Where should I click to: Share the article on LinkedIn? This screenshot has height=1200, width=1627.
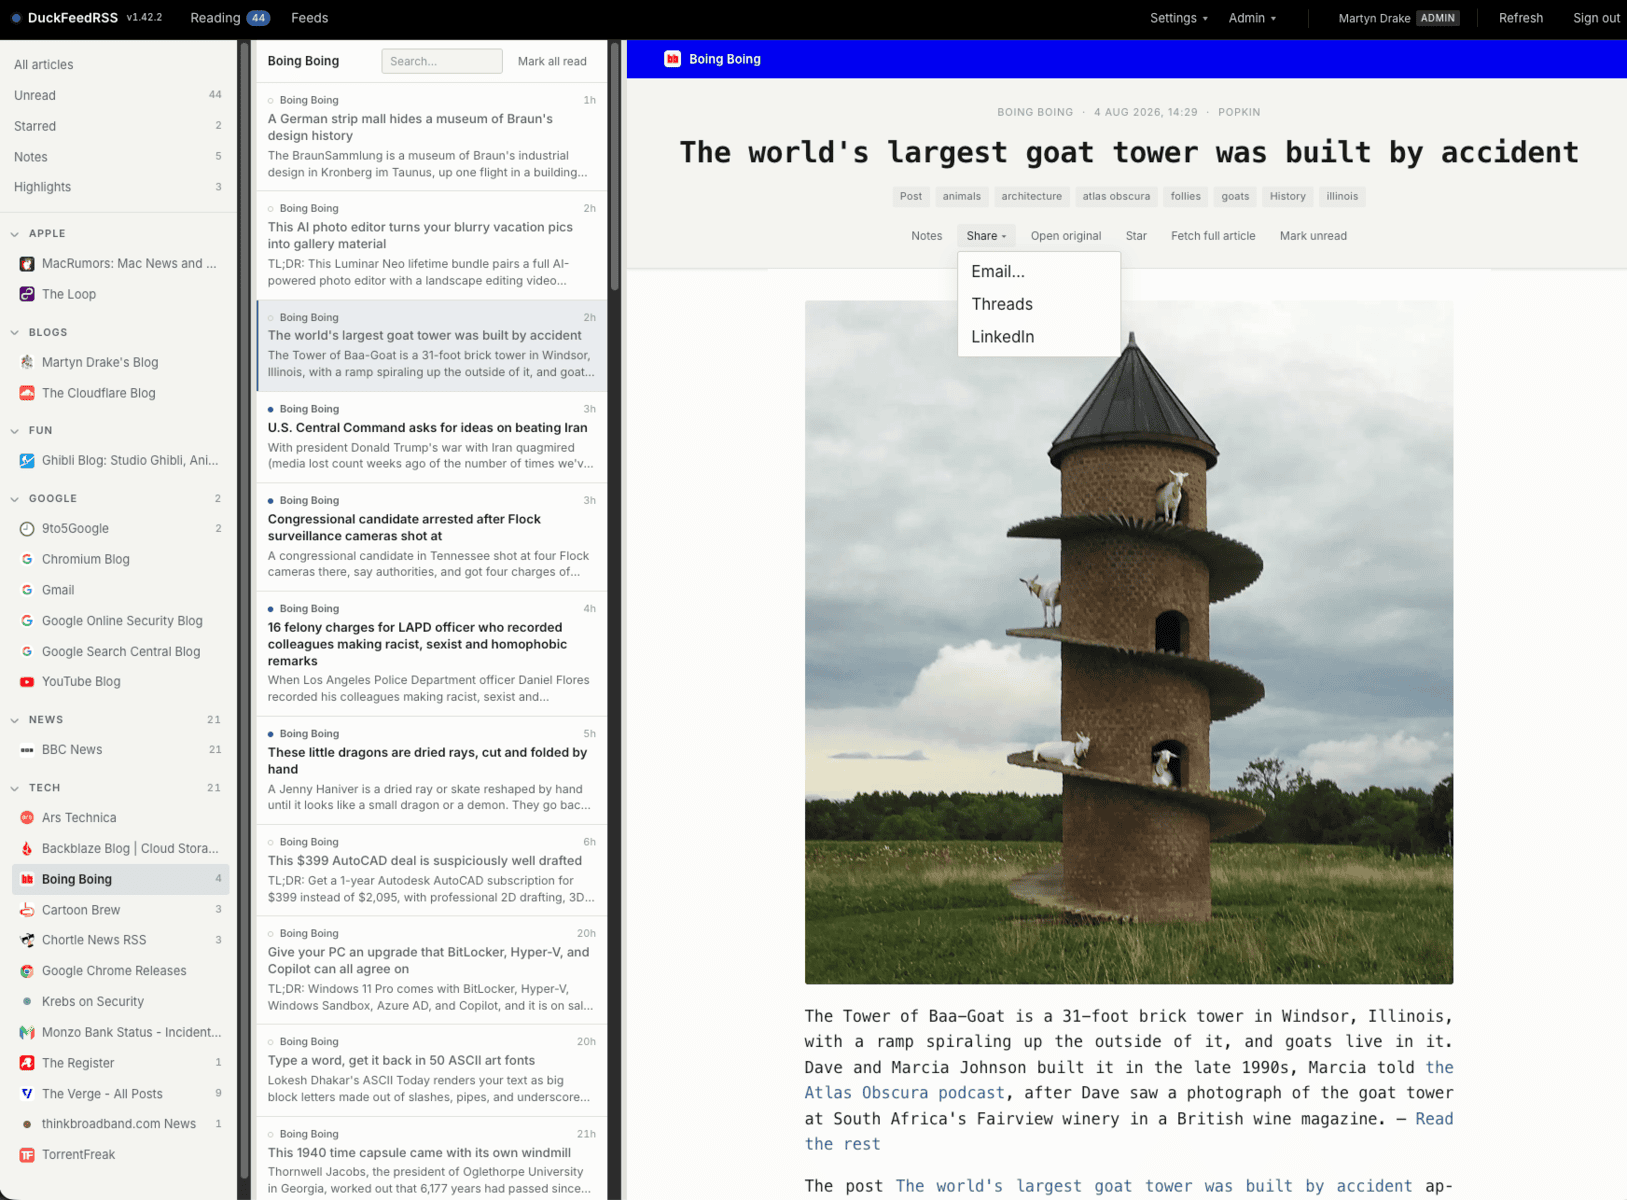1038,337
